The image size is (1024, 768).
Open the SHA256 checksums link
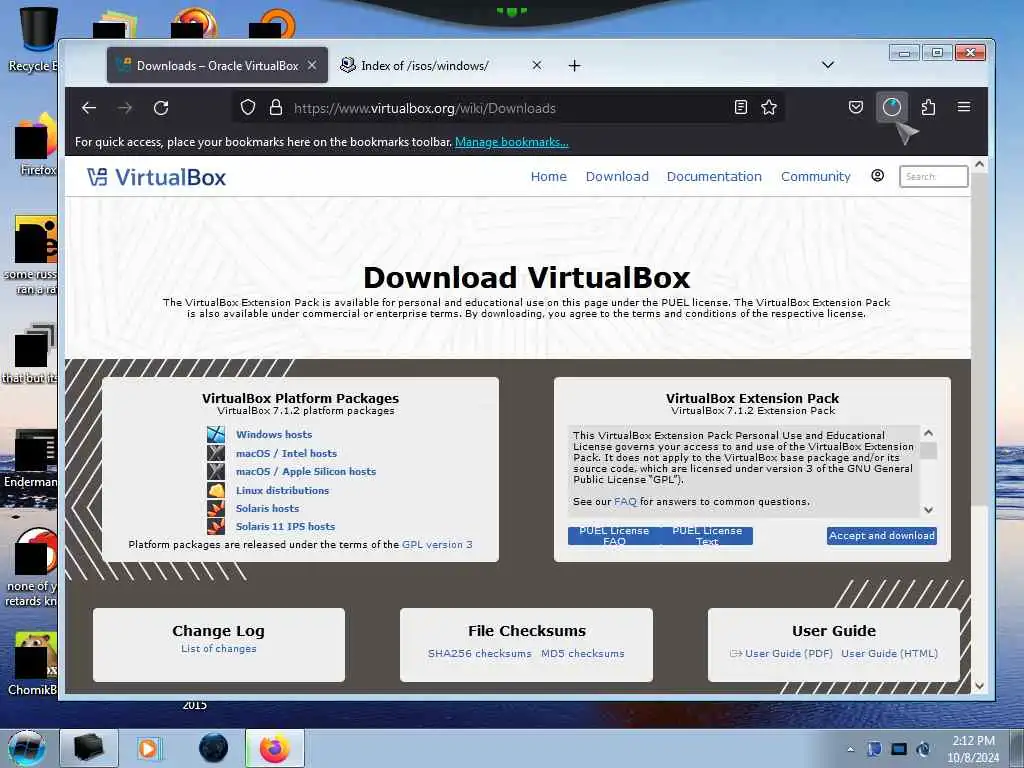point(479,654)
